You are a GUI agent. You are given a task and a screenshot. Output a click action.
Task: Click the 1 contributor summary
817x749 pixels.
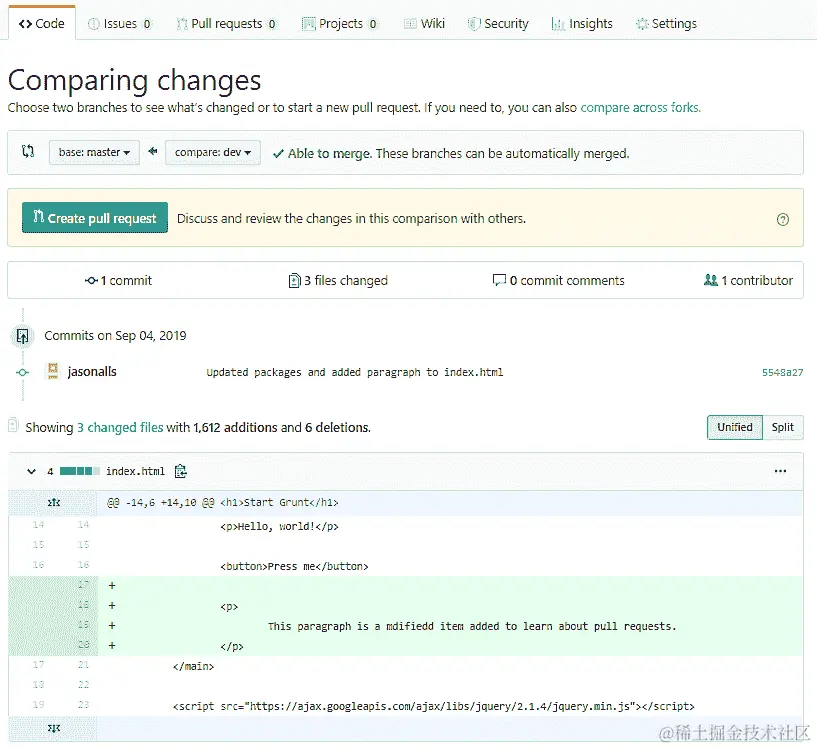tap(748, 280)
